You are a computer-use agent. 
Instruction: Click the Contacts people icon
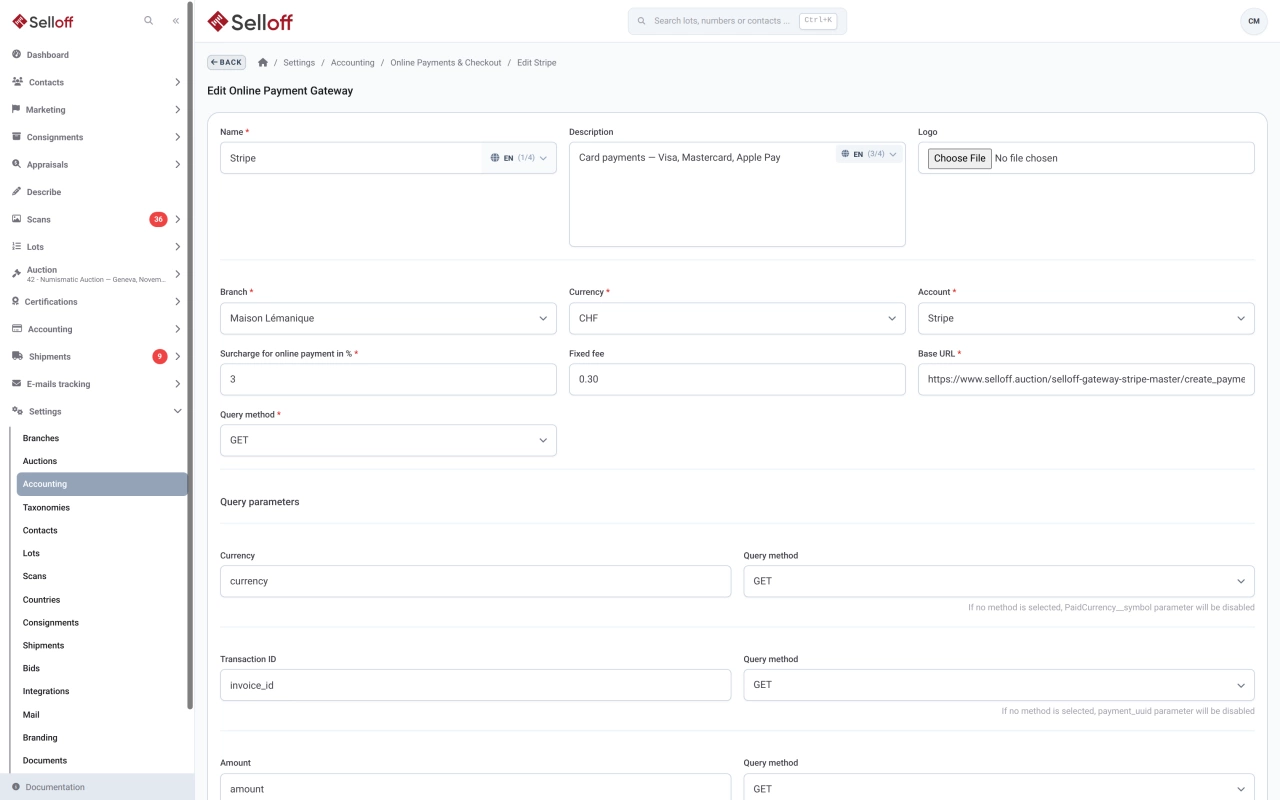[x=17, y=82]
